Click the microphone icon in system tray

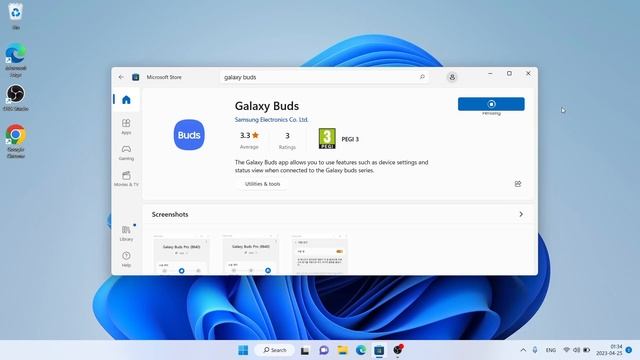tap(535, 350)
